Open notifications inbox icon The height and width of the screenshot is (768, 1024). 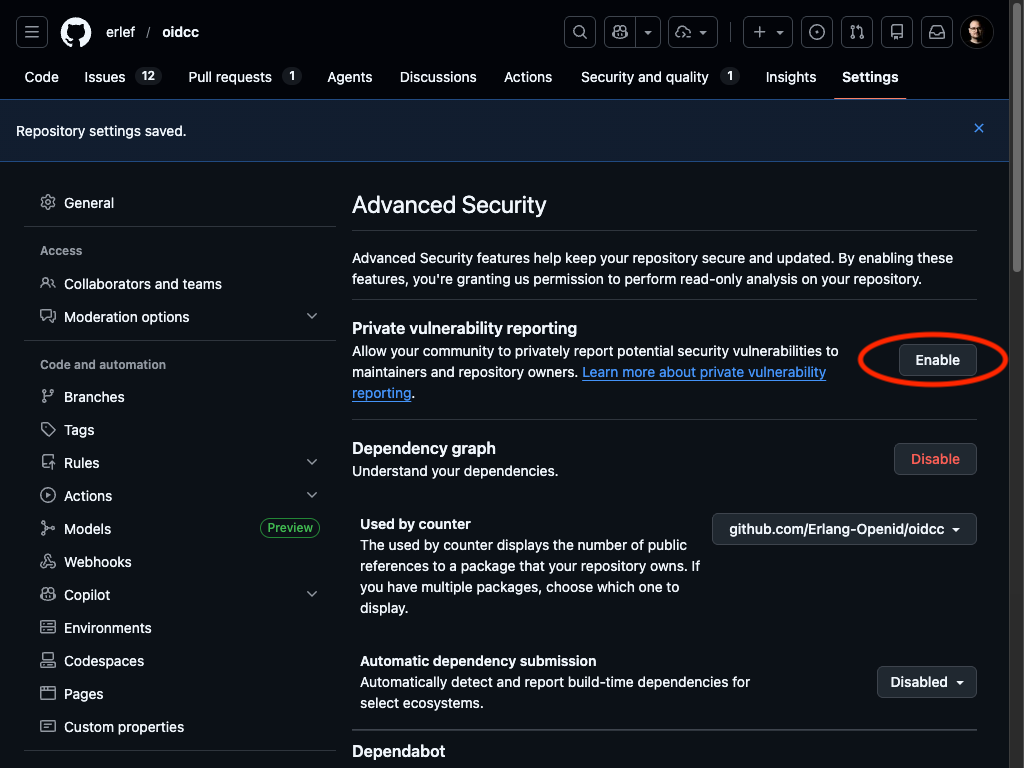coord(937,32)
